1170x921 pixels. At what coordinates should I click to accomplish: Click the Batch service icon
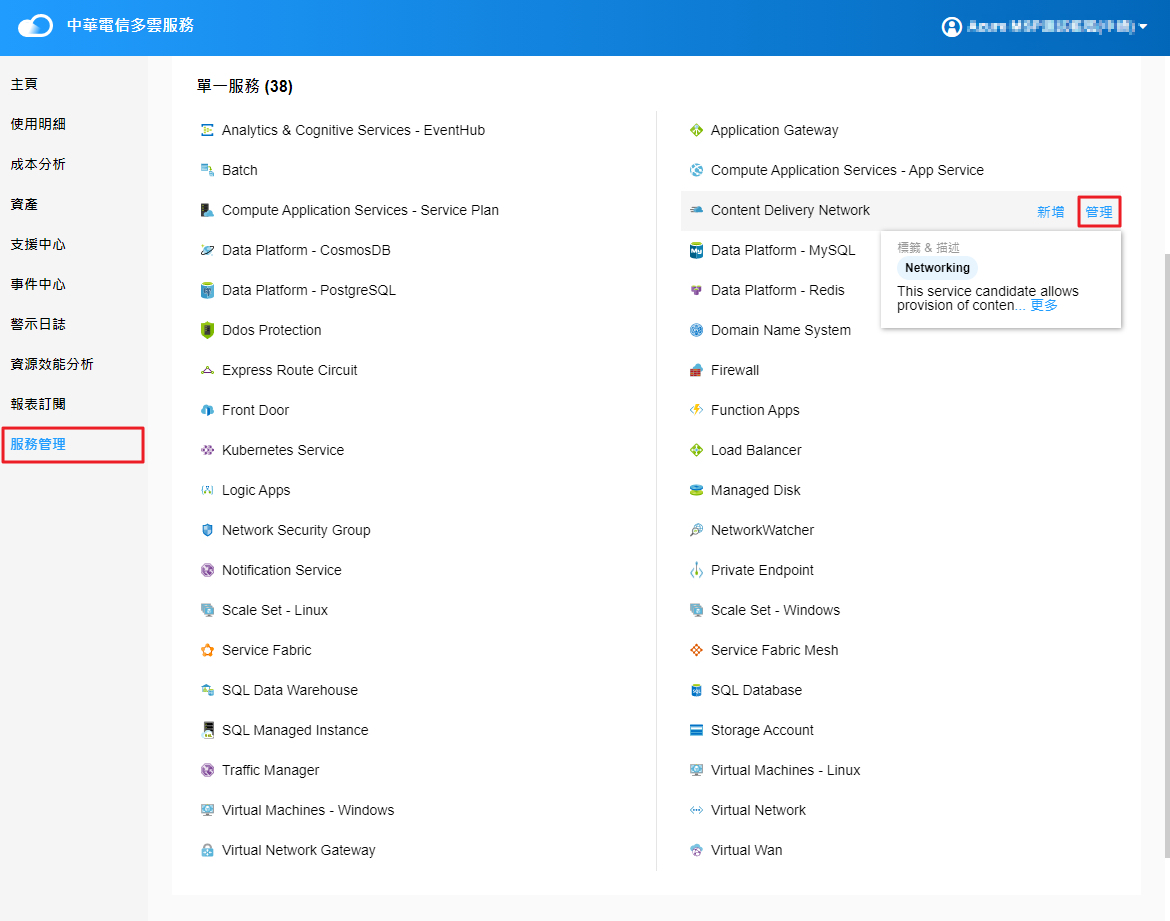207,170
